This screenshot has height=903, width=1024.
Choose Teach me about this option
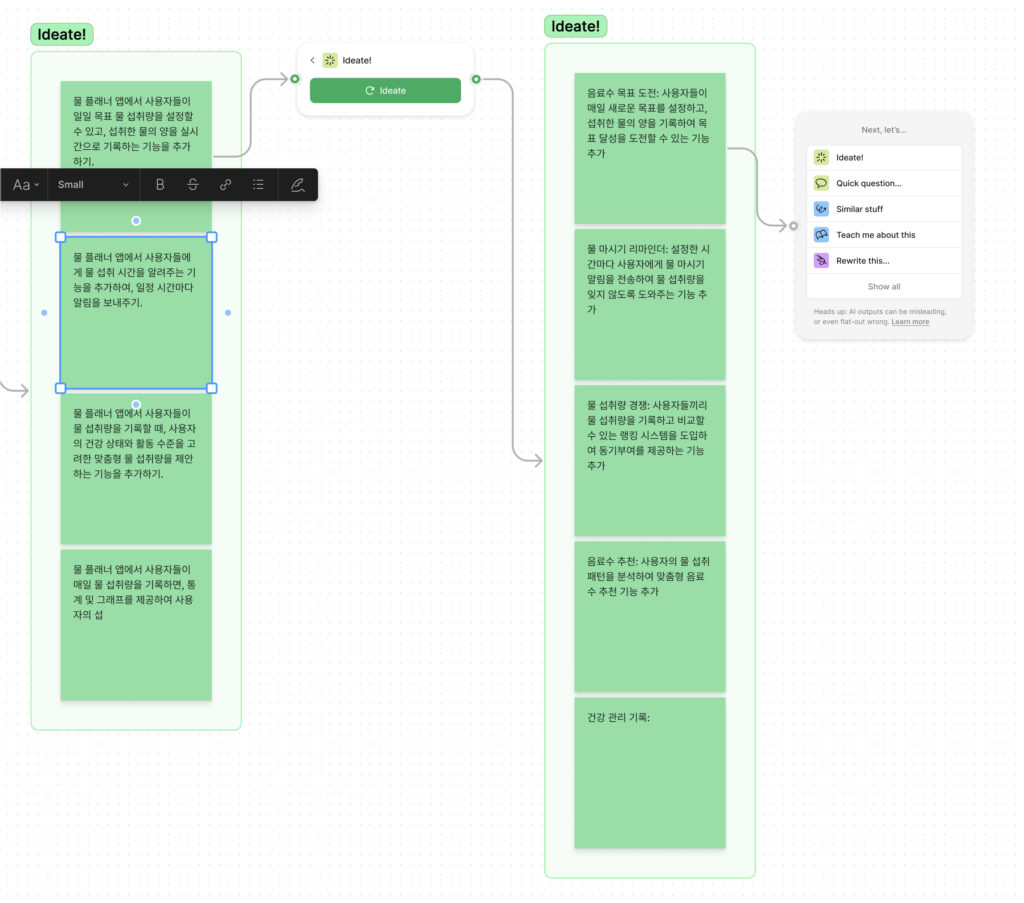(884, 235)
